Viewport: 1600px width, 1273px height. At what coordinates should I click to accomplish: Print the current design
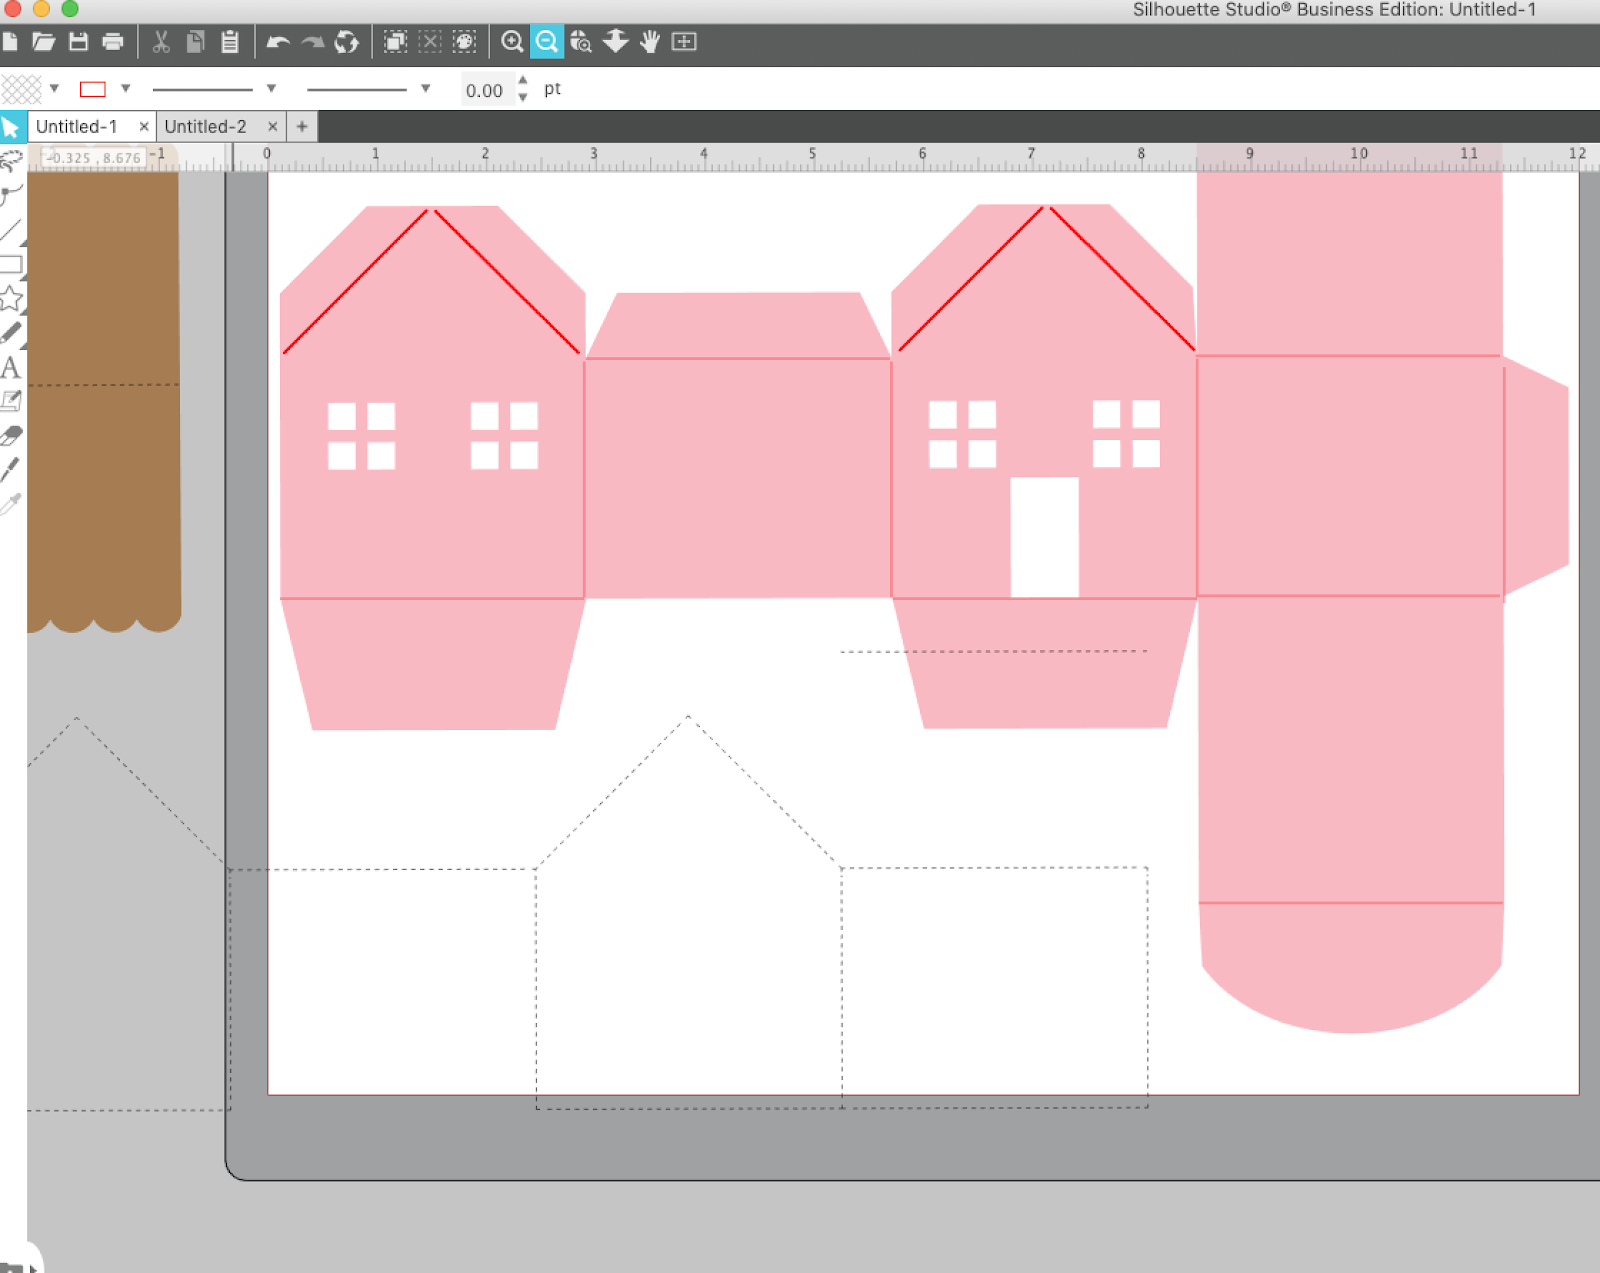pos(111,42)
